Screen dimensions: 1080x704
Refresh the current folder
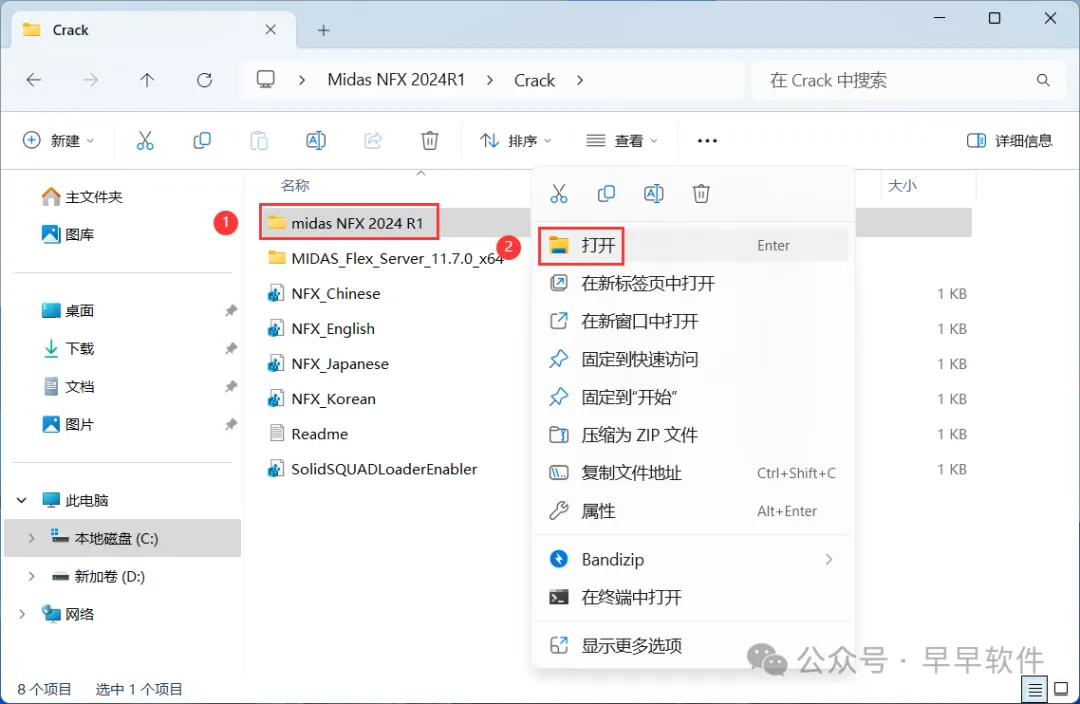pos(205,80)
